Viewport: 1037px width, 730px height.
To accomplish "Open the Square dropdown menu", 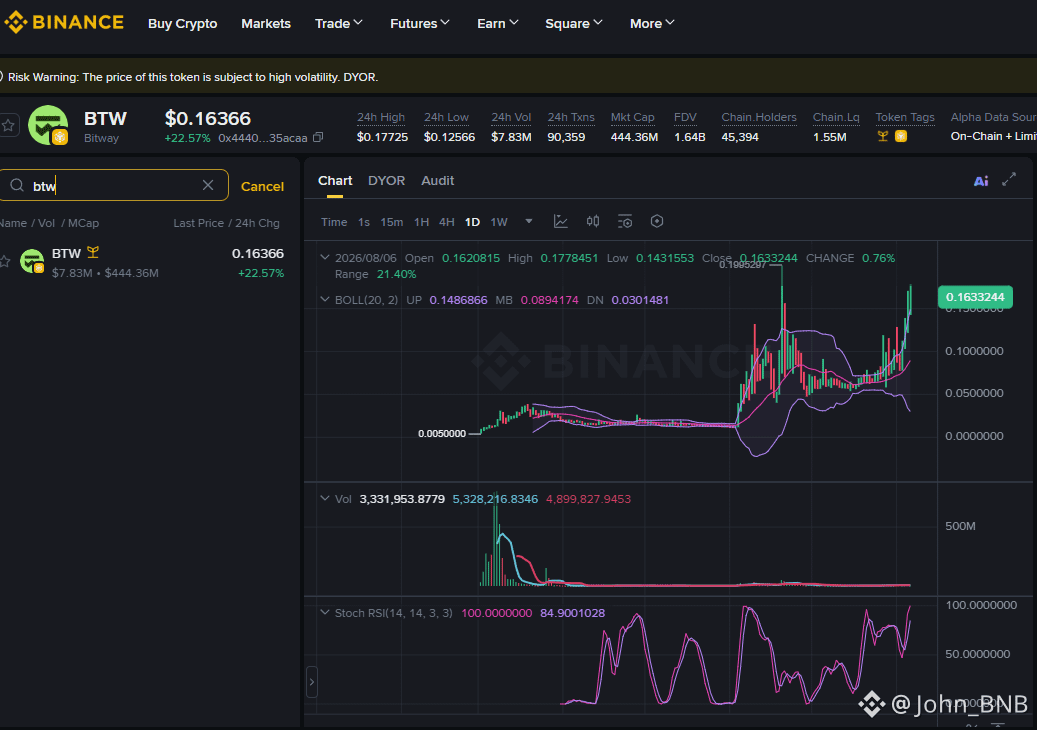I will [x=574, y=23].
